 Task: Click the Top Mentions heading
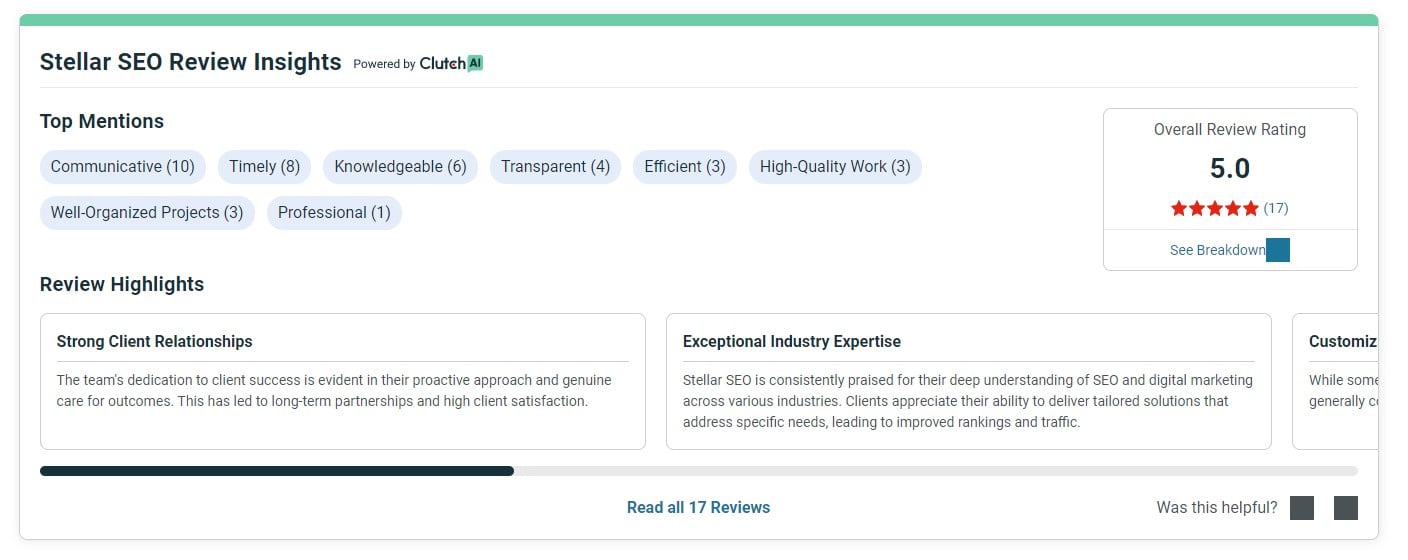click(102, 121)
